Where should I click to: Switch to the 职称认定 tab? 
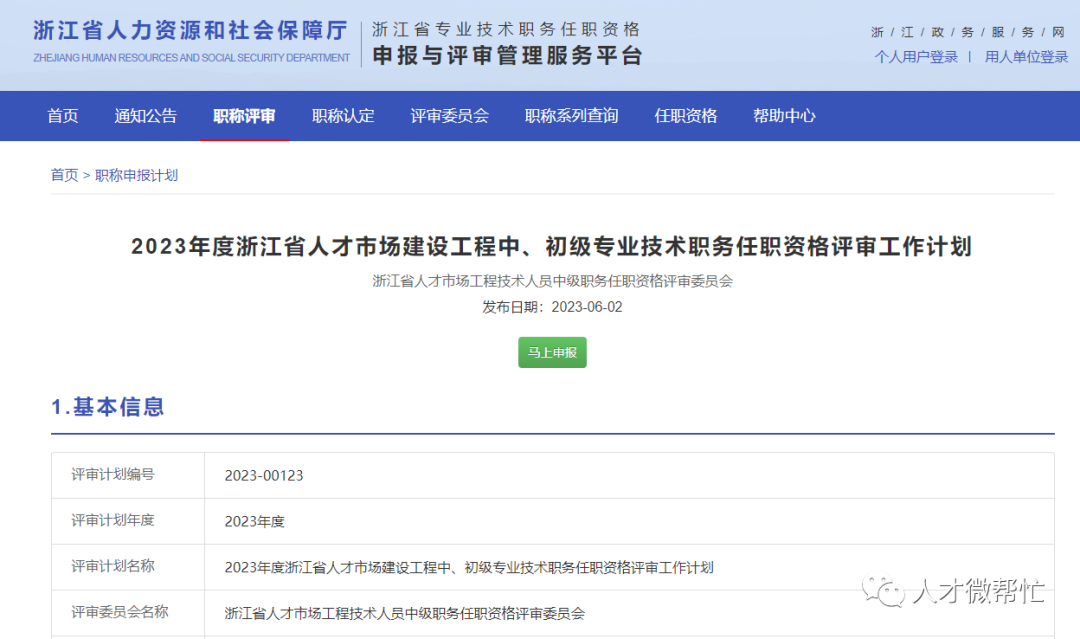coord(343,116)
